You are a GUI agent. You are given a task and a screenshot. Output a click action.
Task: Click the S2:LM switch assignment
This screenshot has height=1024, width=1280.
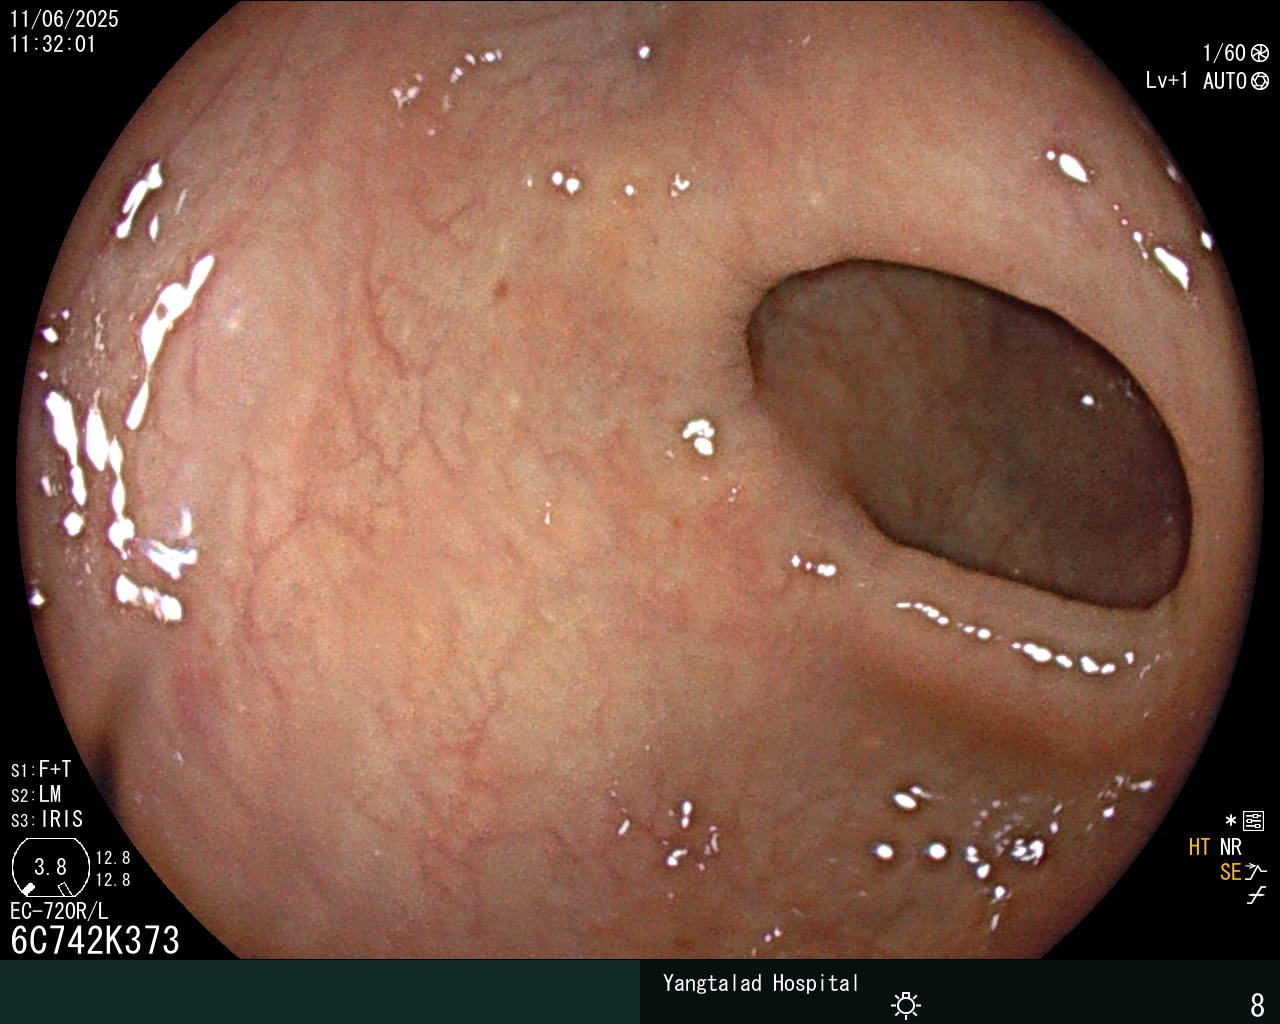(36, 794)
